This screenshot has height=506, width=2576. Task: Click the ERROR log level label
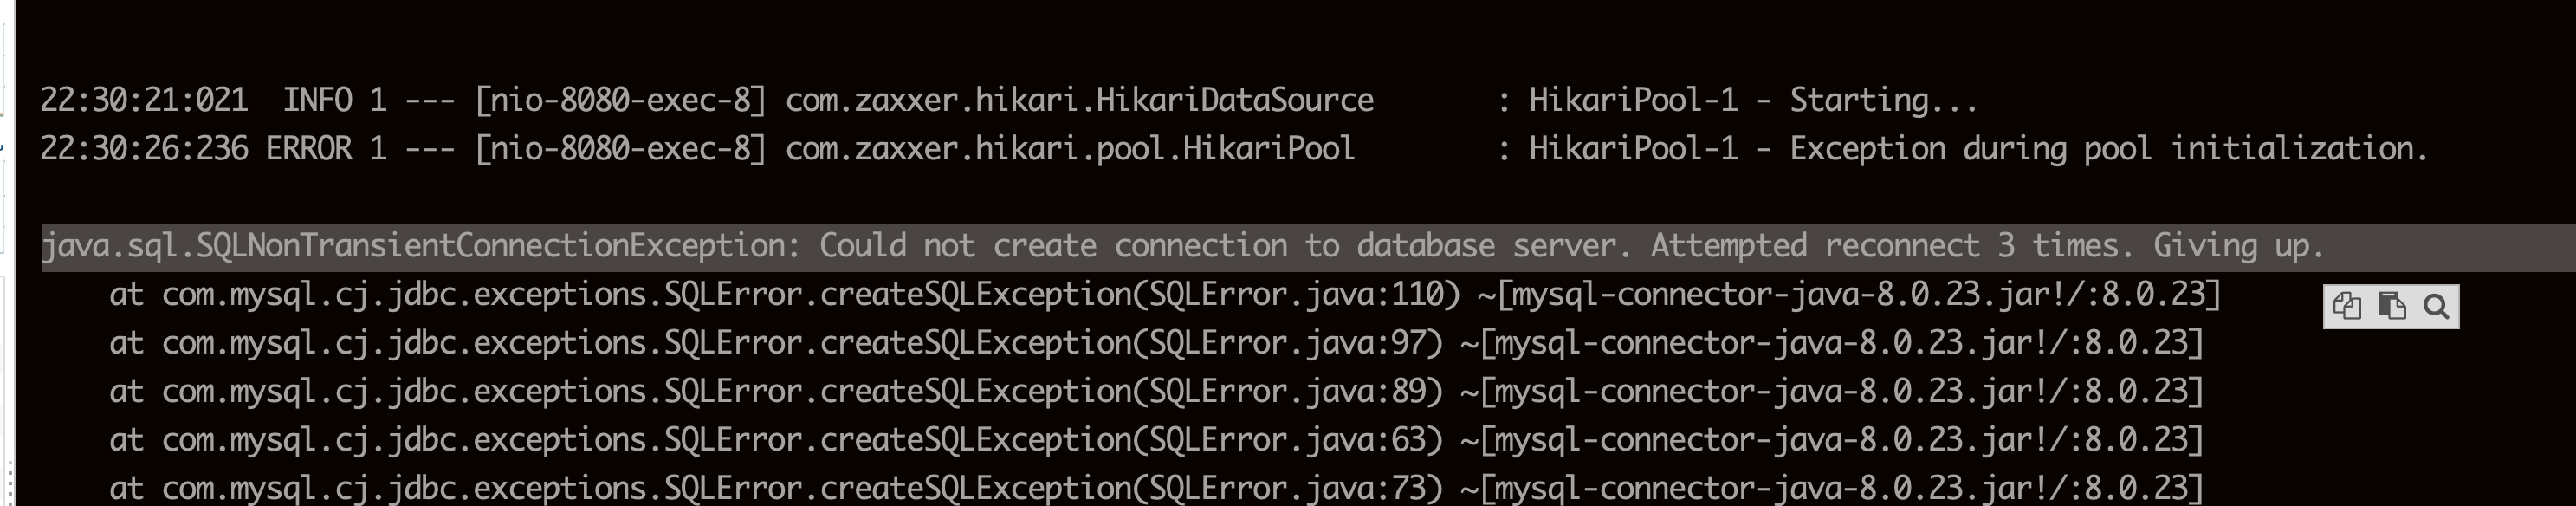click(309, 149)
